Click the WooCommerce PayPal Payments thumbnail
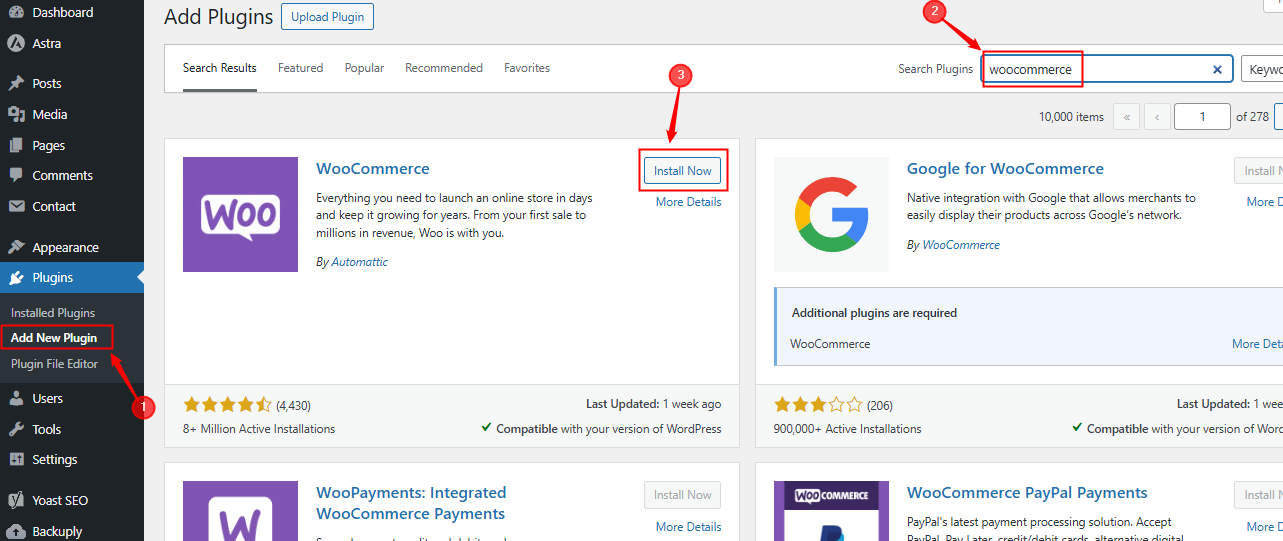Screen dimensions: 1283x541 coord(831,511)
